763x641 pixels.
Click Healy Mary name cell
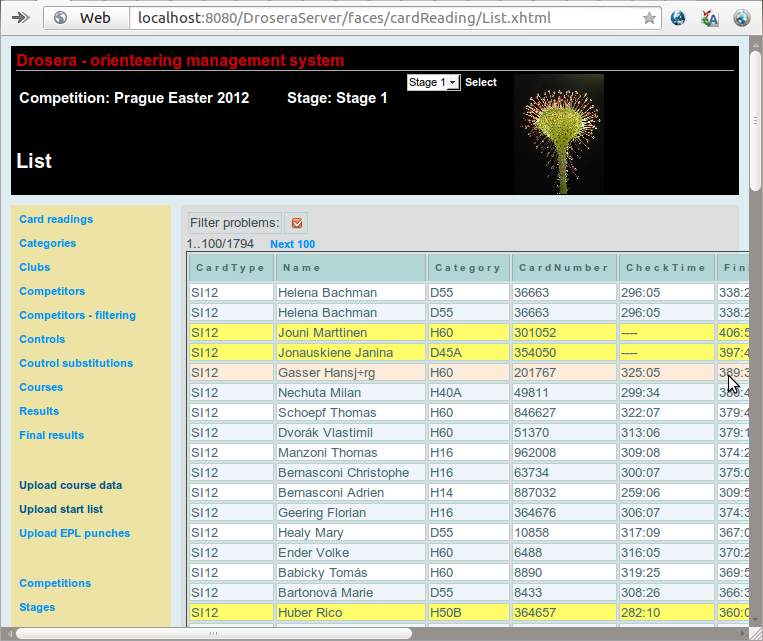point(350,532)
